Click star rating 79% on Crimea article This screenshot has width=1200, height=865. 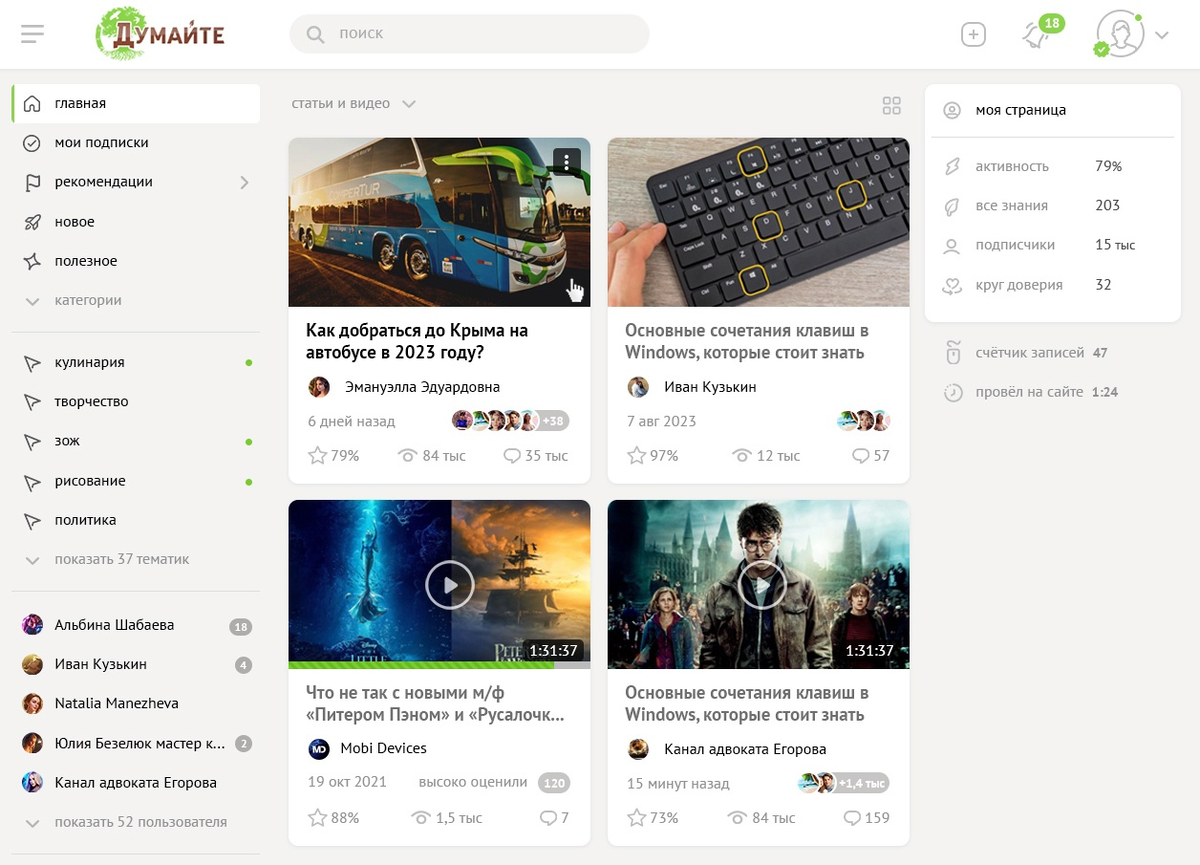click(334, 456)
